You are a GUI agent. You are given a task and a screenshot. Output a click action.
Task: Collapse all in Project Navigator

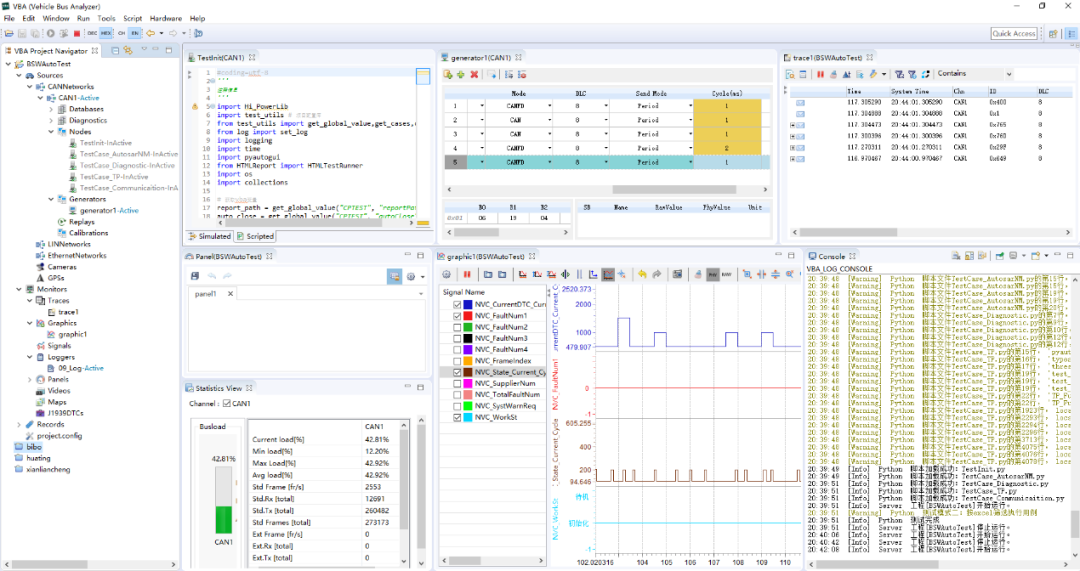point(115,50)
